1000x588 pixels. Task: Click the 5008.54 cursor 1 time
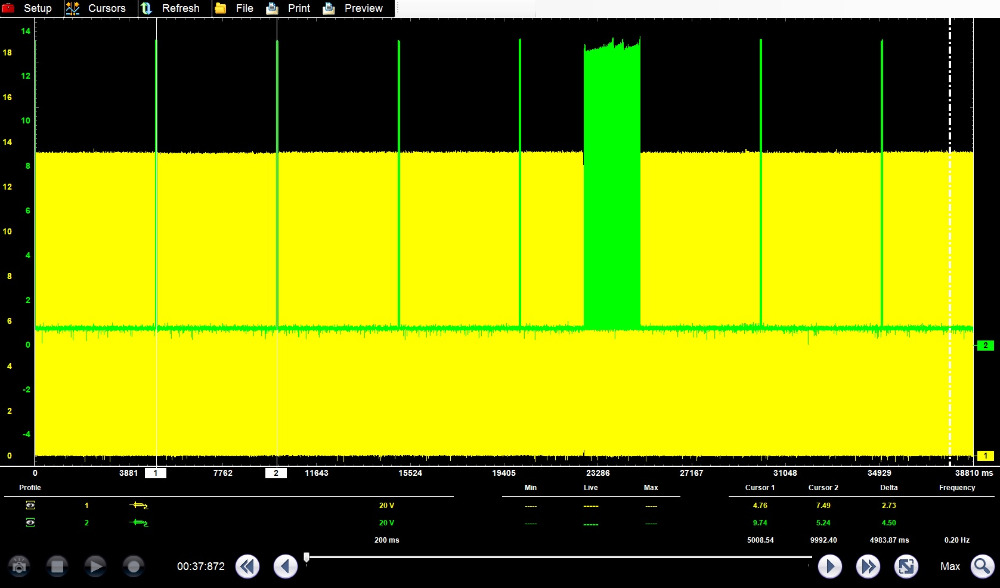click(760, 540)
